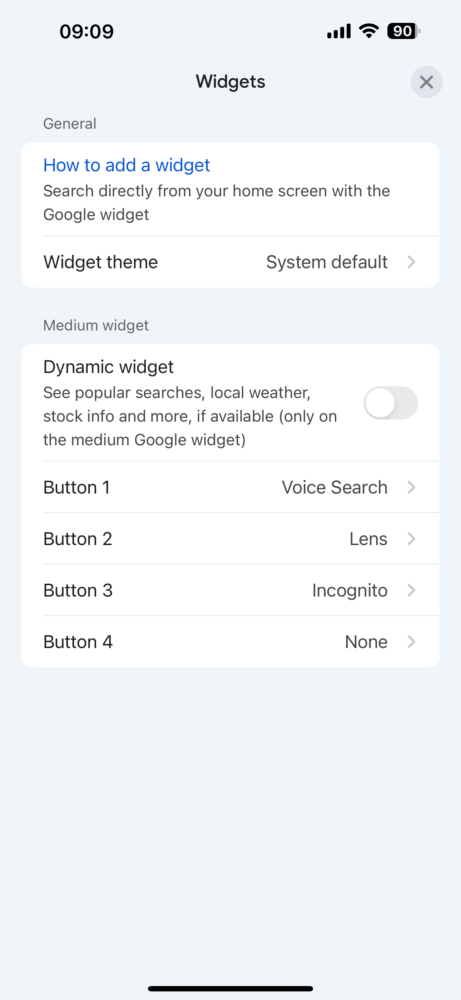461x1000 pixels.
Task: Change the System default theme value
Action: click(326, 262)
